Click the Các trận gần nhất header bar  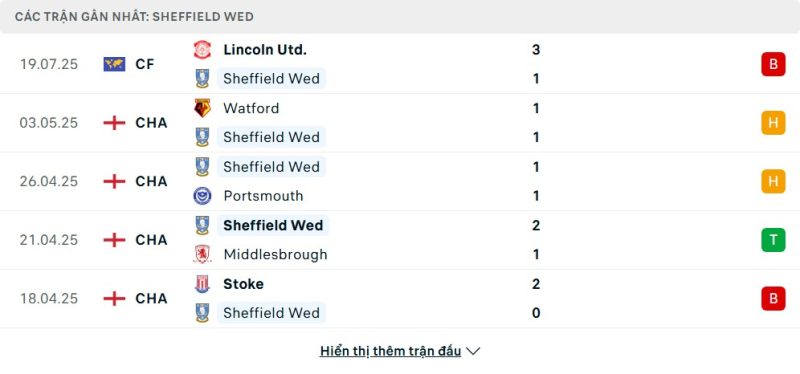[400, 16]
